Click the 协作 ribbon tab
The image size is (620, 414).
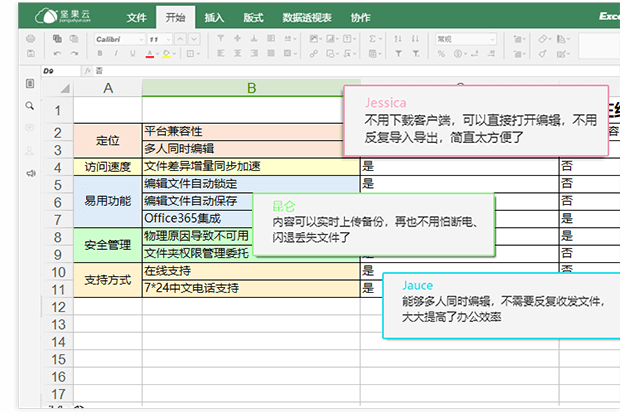360,17
